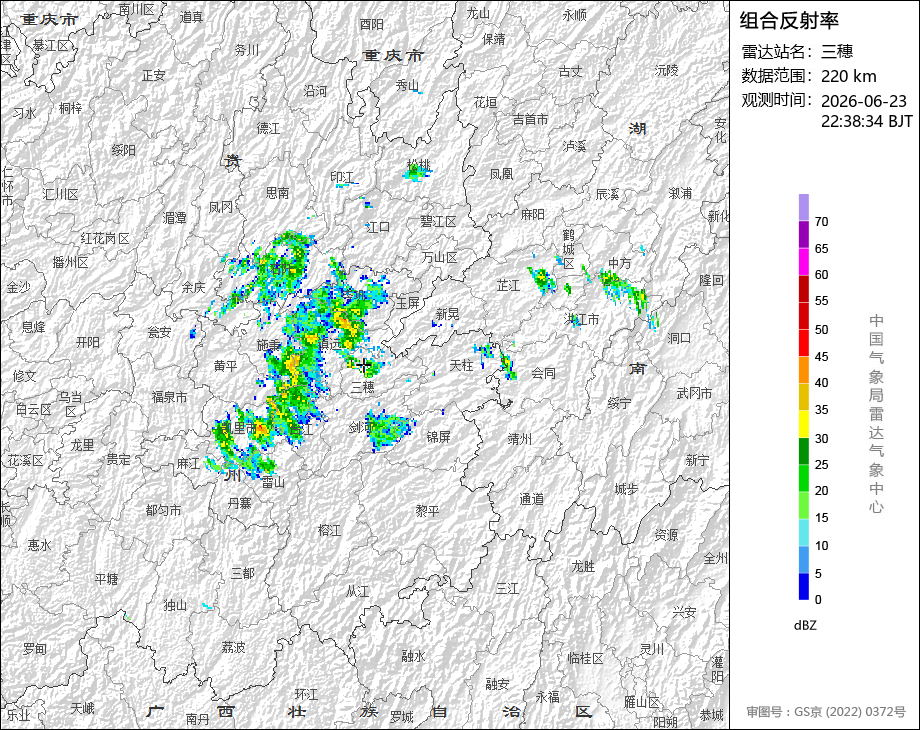Viewport: 920px width, 730px height.
Task: Click the 印江 county label
Action: (342, 177)
